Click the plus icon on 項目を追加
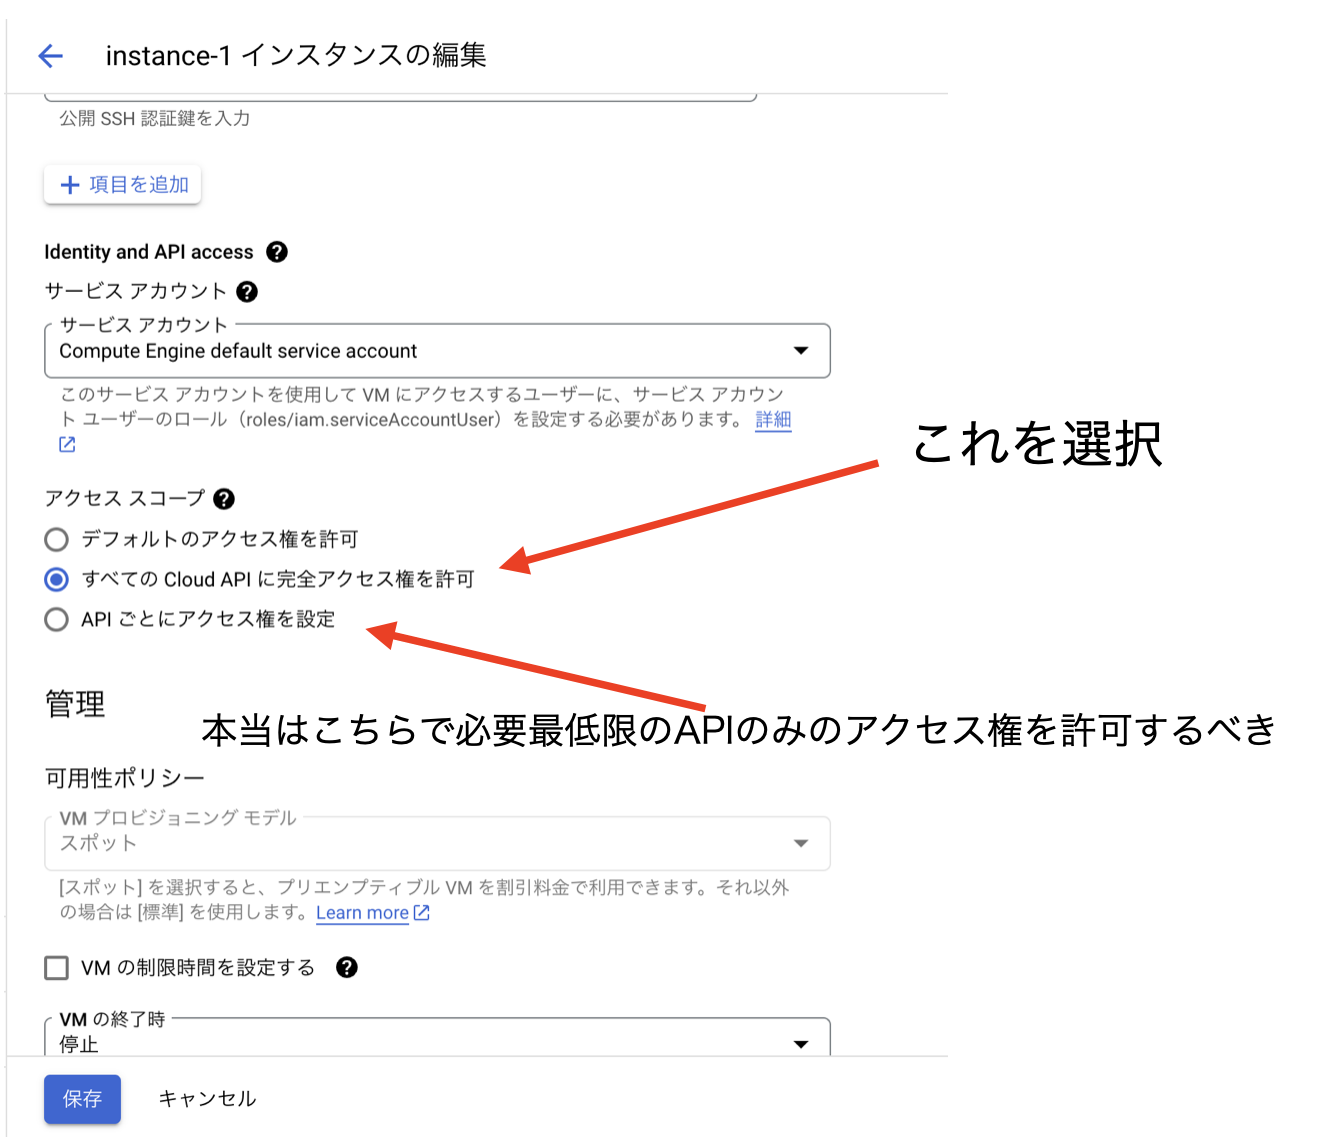 tap(70, 184)
